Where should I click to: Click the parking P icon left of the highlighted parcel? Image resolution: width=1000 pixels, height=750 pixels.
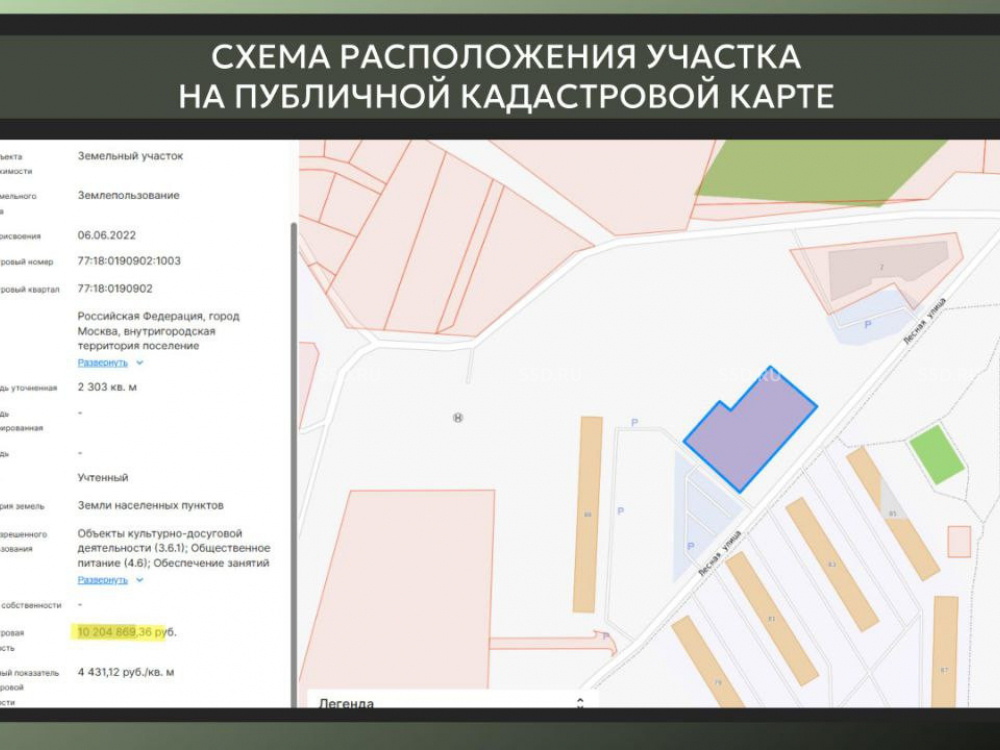pyautogui.click(x=634, y=423)
